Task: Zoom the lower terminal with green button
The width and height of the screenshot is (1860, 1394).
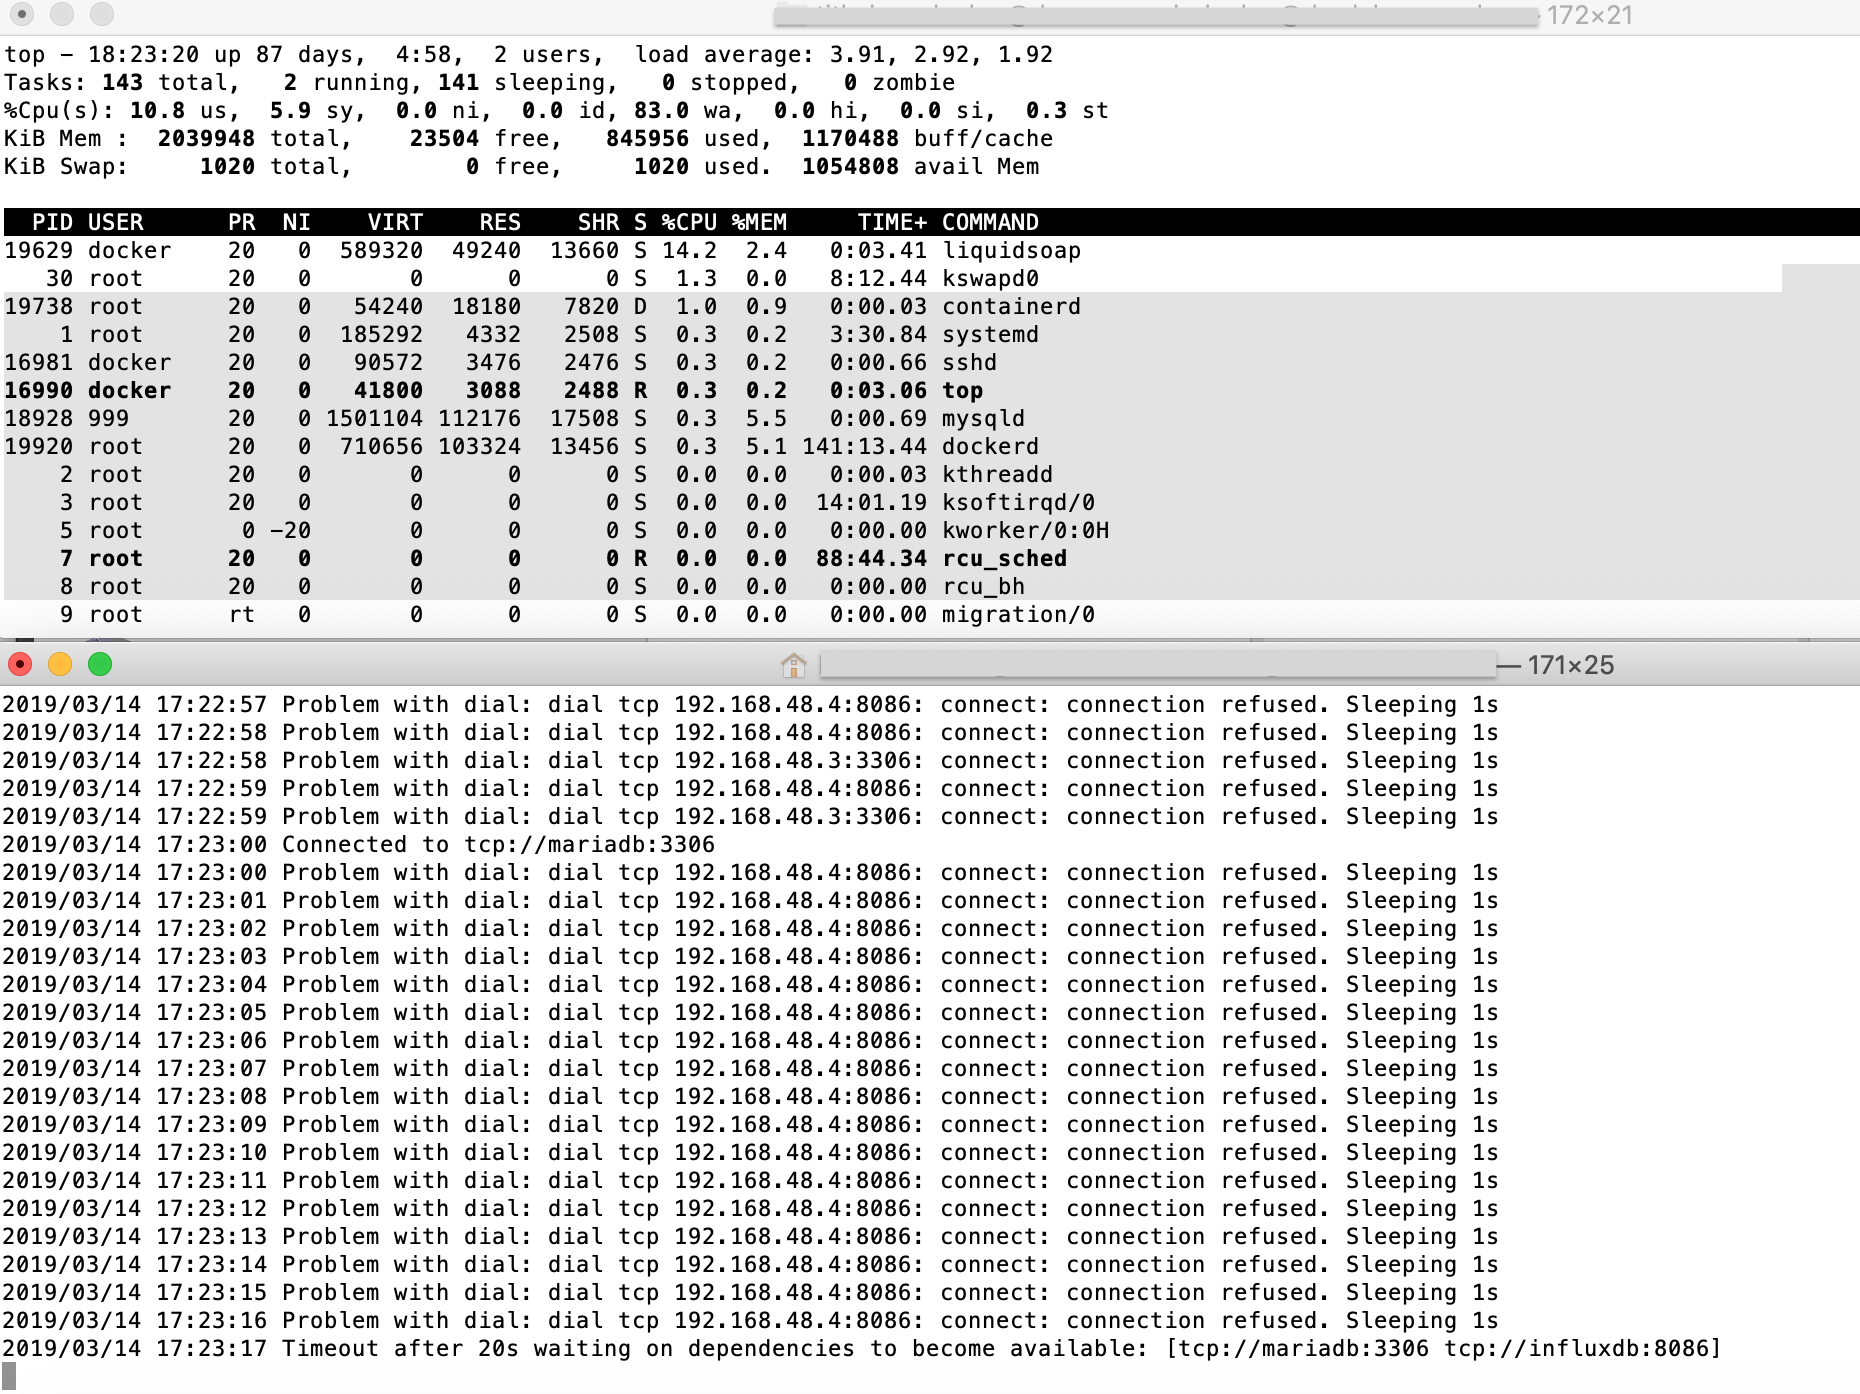Action: (100, 664)
